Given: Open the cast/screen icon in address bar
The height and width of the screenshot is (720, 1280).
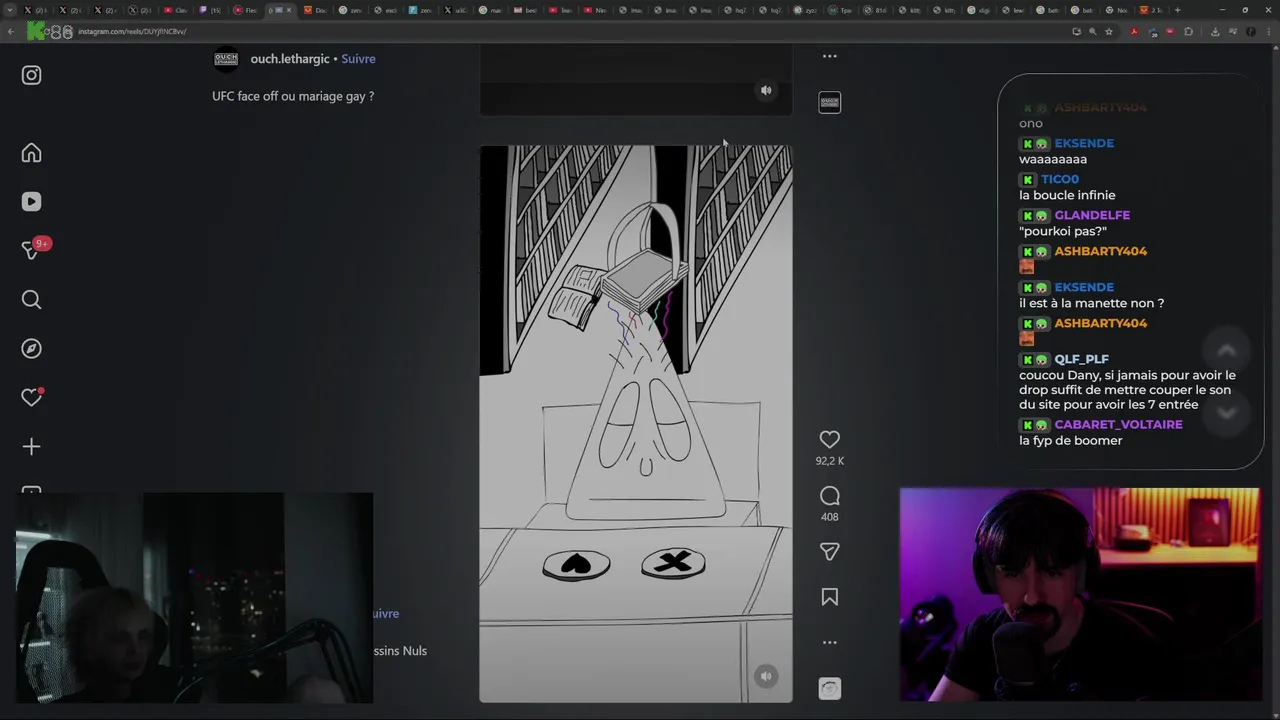Looking at the screenshot, I should tap(1076, 31).
